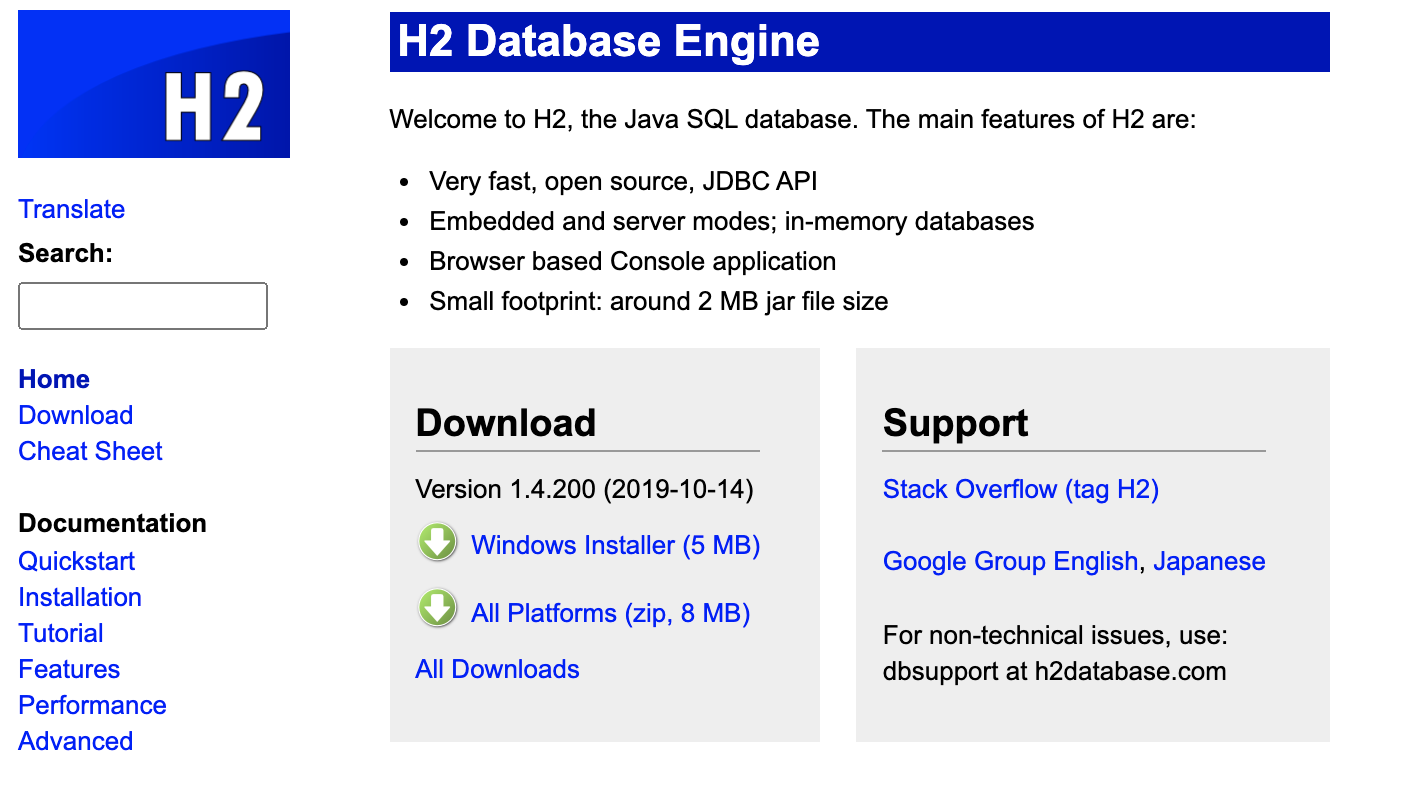This screenshot has width=1410, height=792.
Task: Open the Japanese Google Group link
Action: (1210, 561)
